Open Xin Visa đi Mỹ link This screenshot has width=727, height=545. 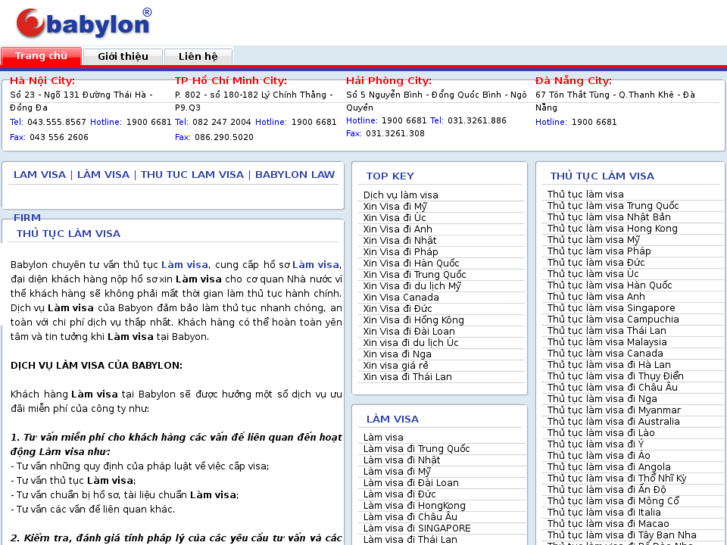(394, 206)
